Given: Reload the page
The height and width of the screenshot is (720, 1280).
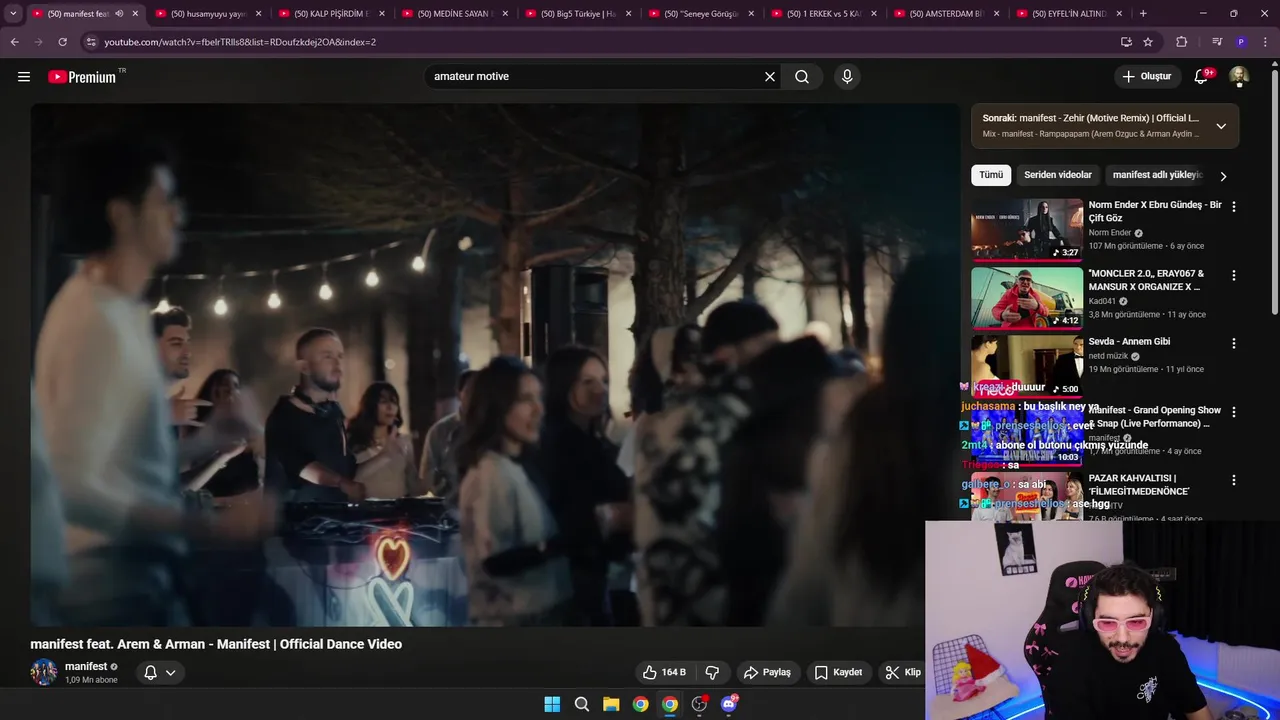Looking at the screenshot, I should tap(62, 42).
